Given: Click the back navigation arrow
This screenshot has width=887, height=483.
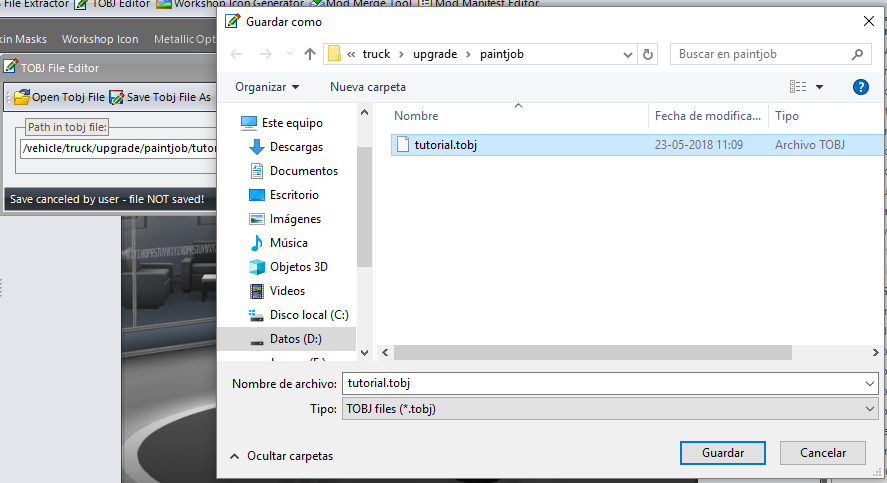Looking at the screenshot, I should click(x=236, y=54).
